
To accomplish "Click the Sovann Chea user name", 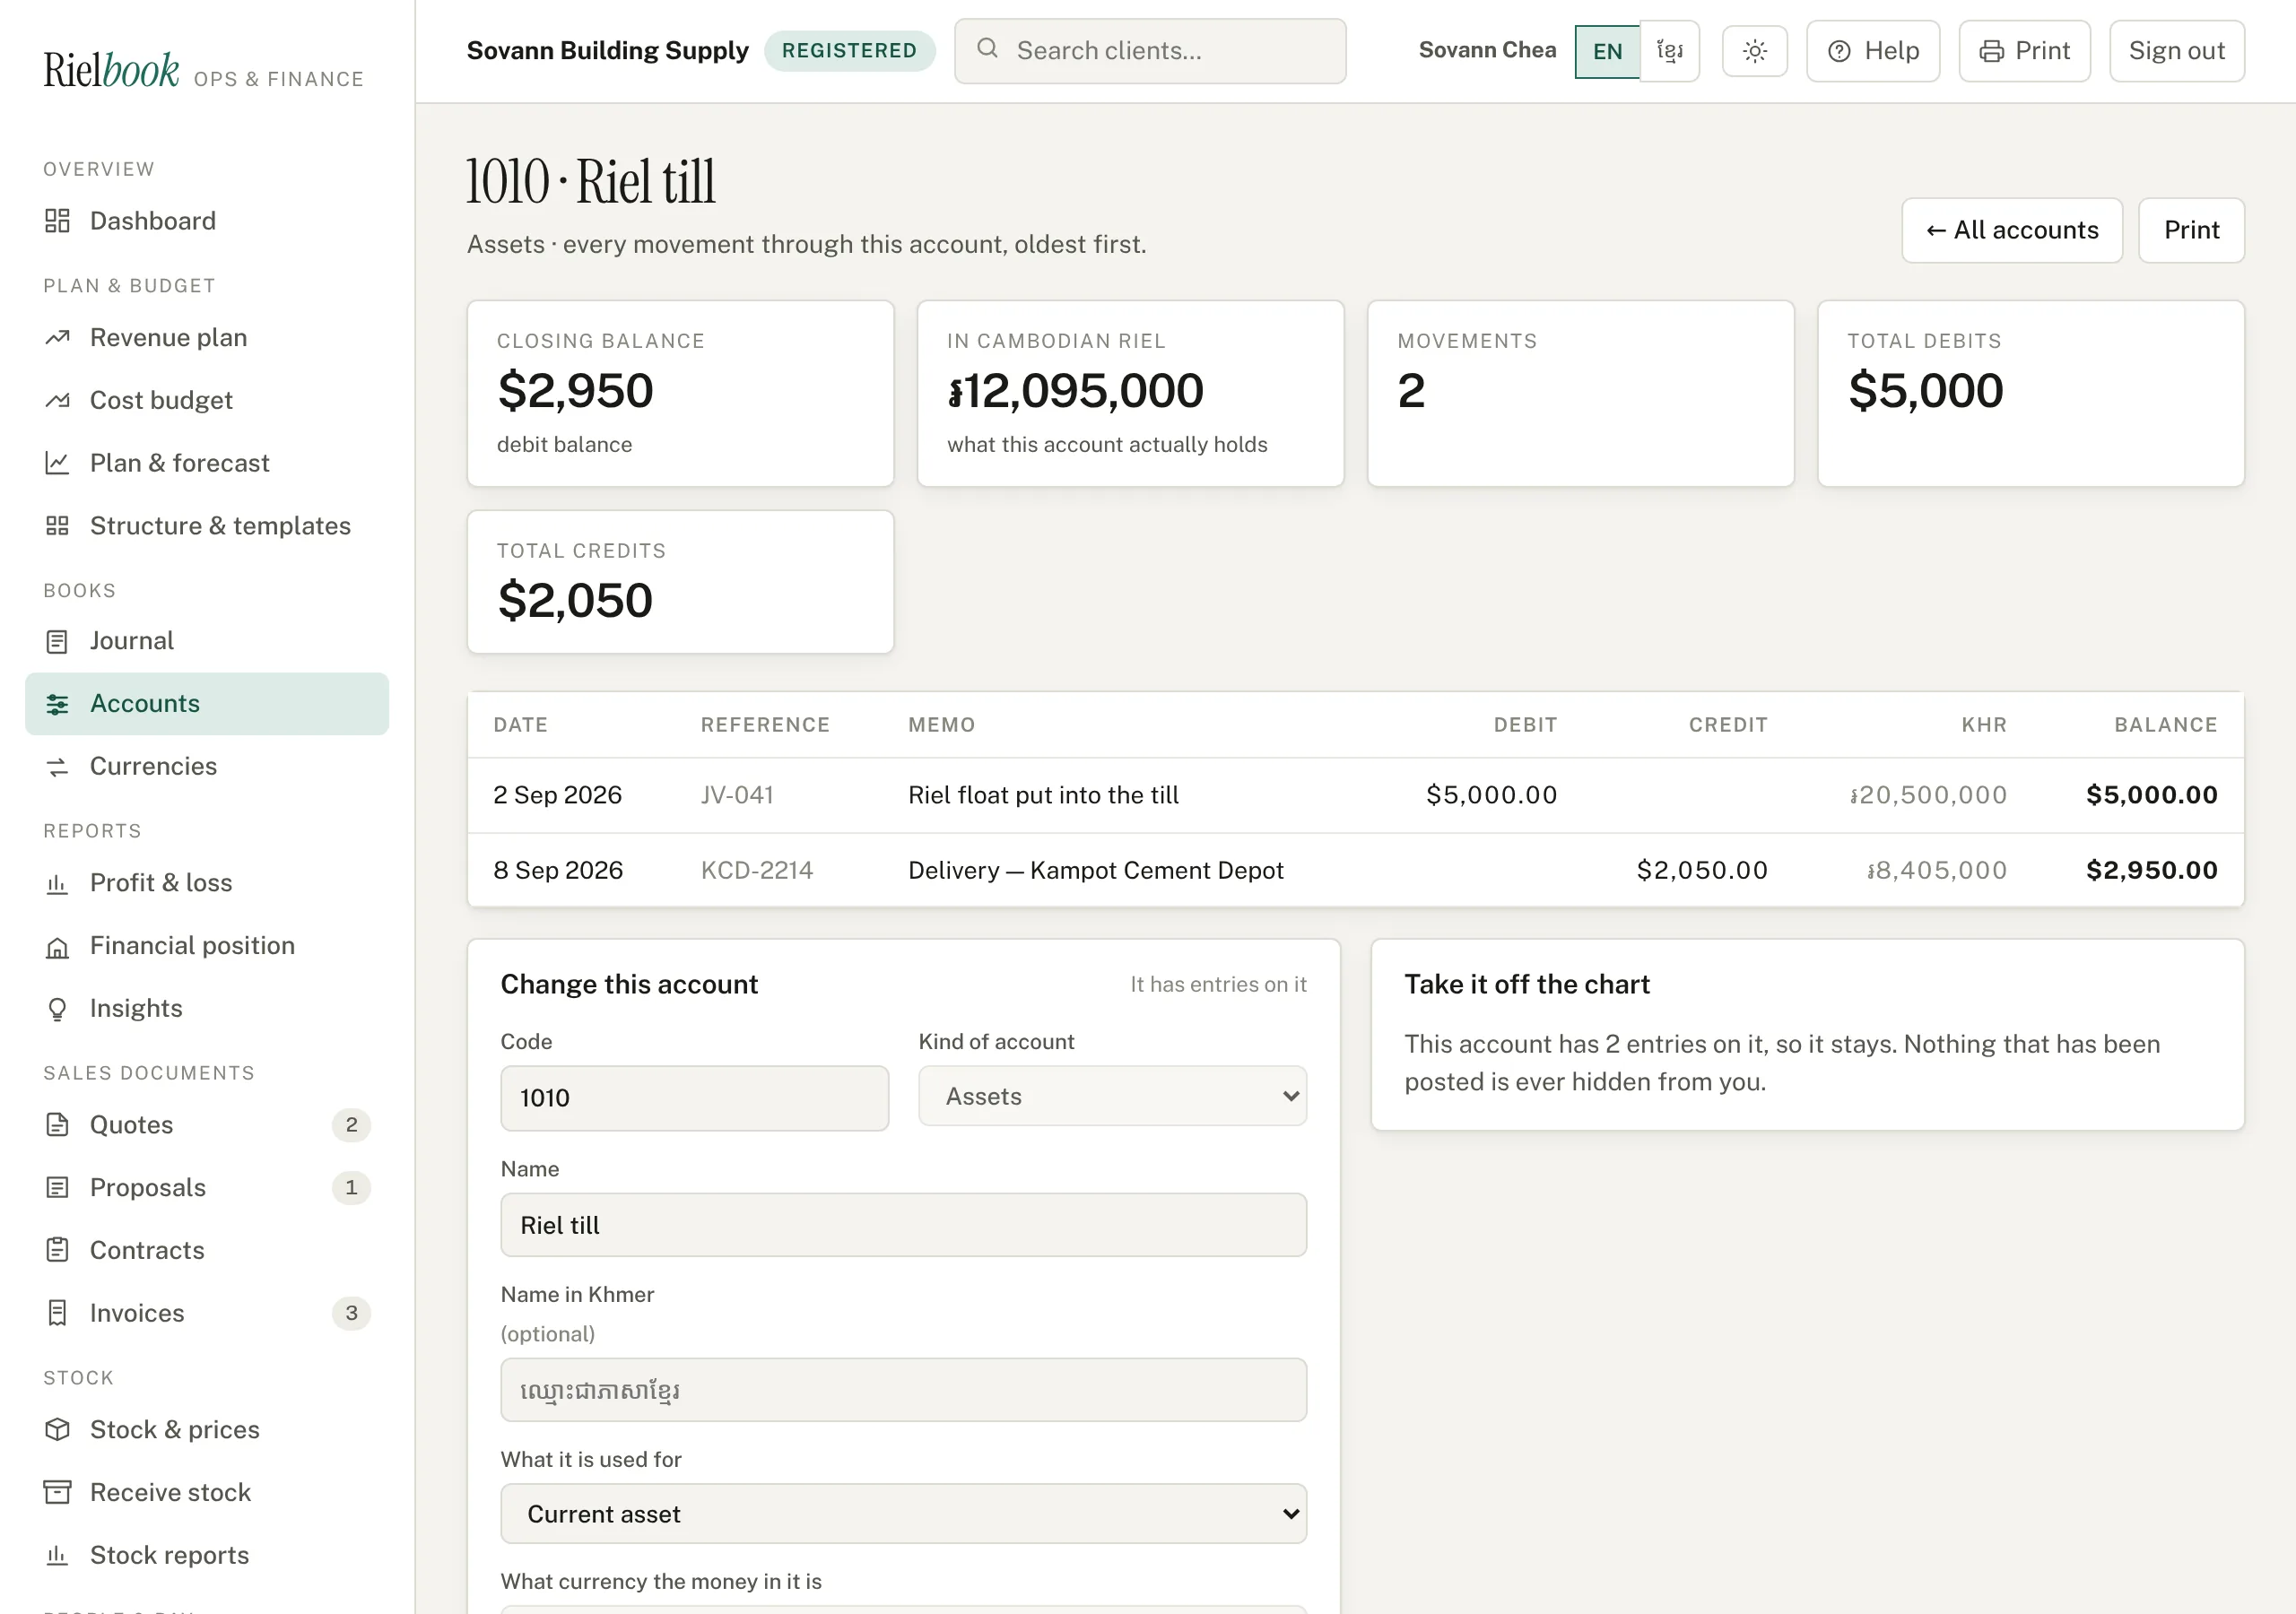I will 1487,50.
